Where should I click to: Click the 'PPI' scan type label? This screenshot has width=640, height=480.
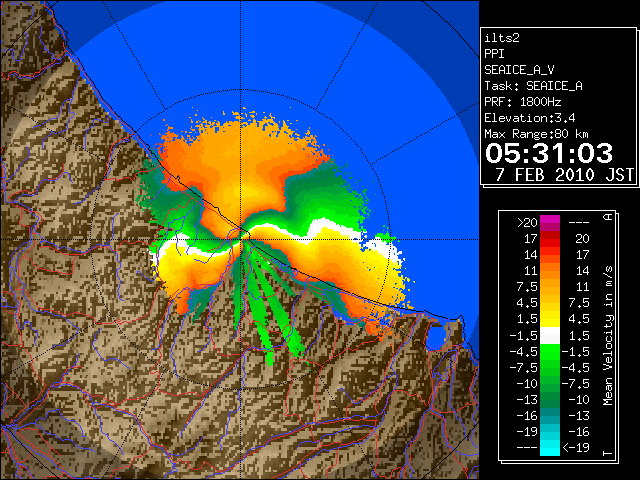click(x=494, y=54)
